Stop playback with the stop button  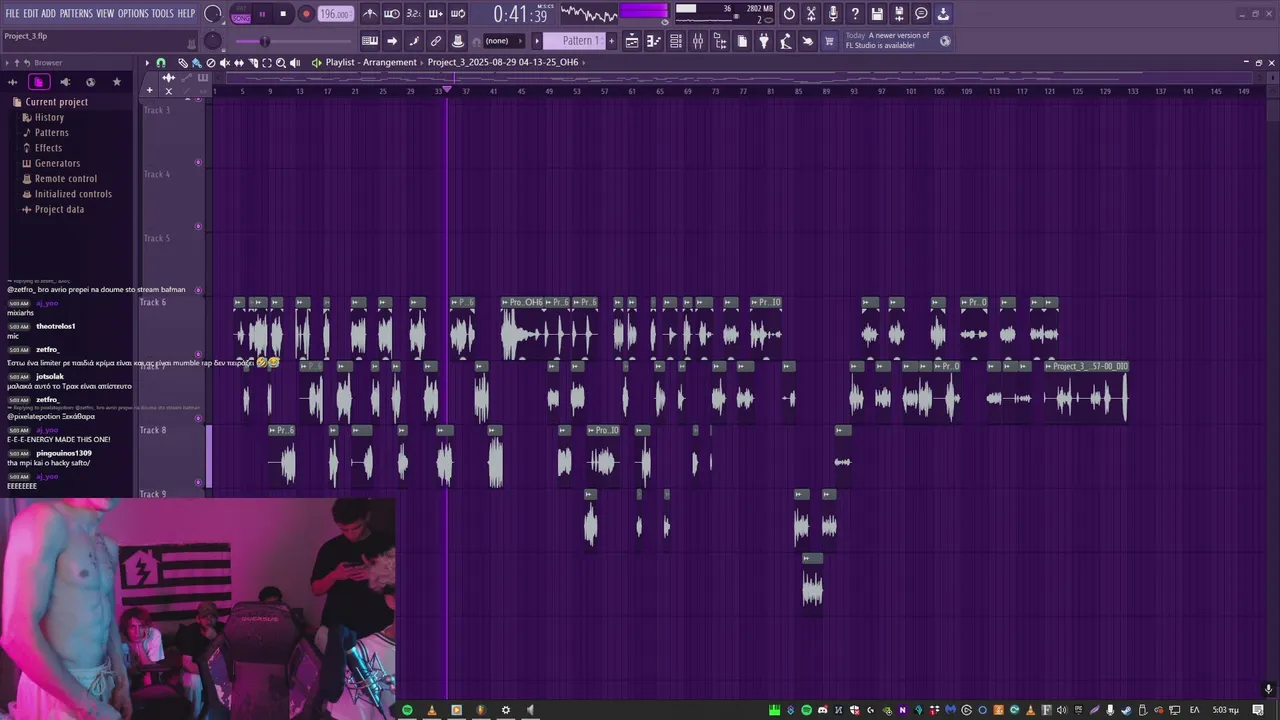click(283, 14)
